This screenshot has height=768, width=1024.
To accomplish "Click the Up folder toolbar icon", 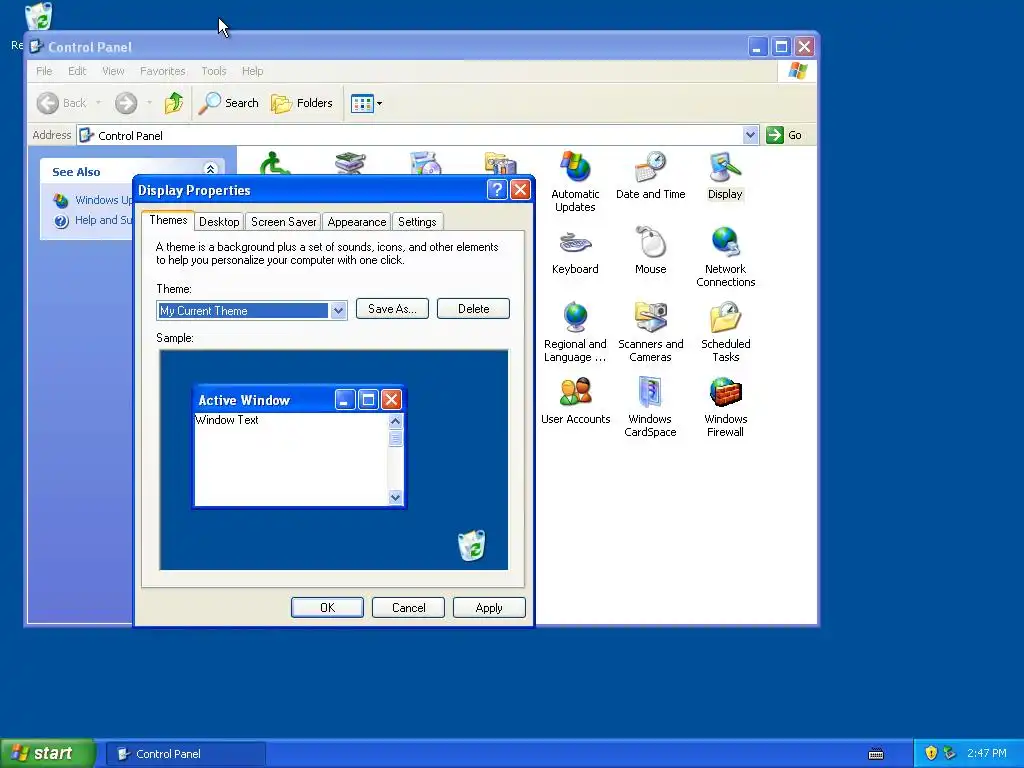I will click(174, 103).
